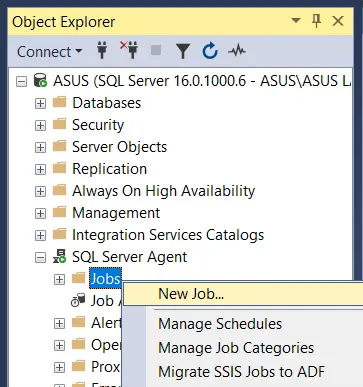
Task: Expand the Operators node
Action: point(59,345)
